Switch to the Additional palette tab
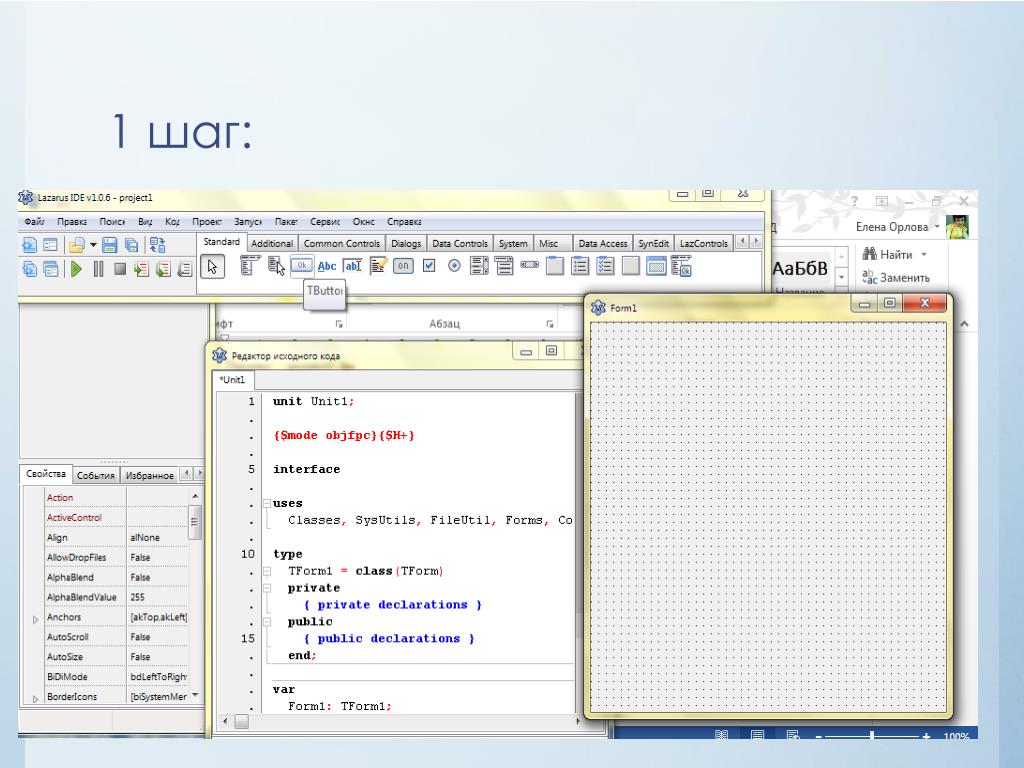The height and width of the screenshot is (768, 1024). [x=272, y=244]
